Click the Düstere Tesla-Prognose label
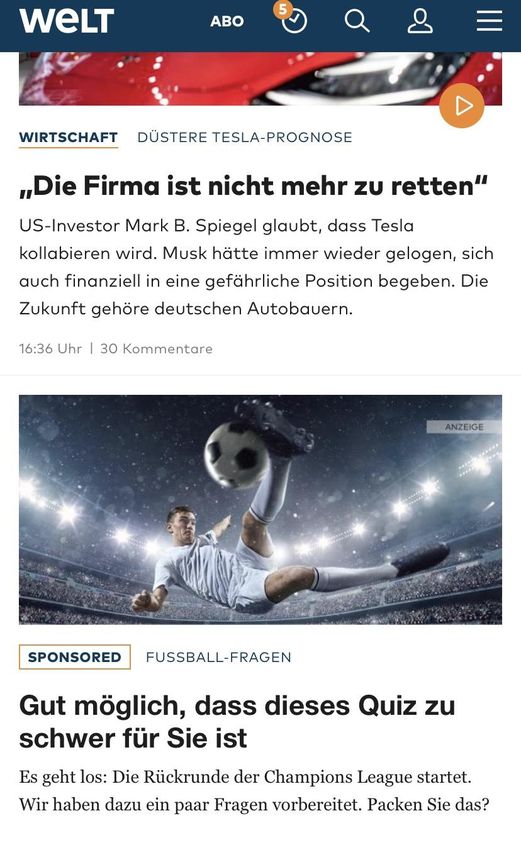 pos(245,138)
